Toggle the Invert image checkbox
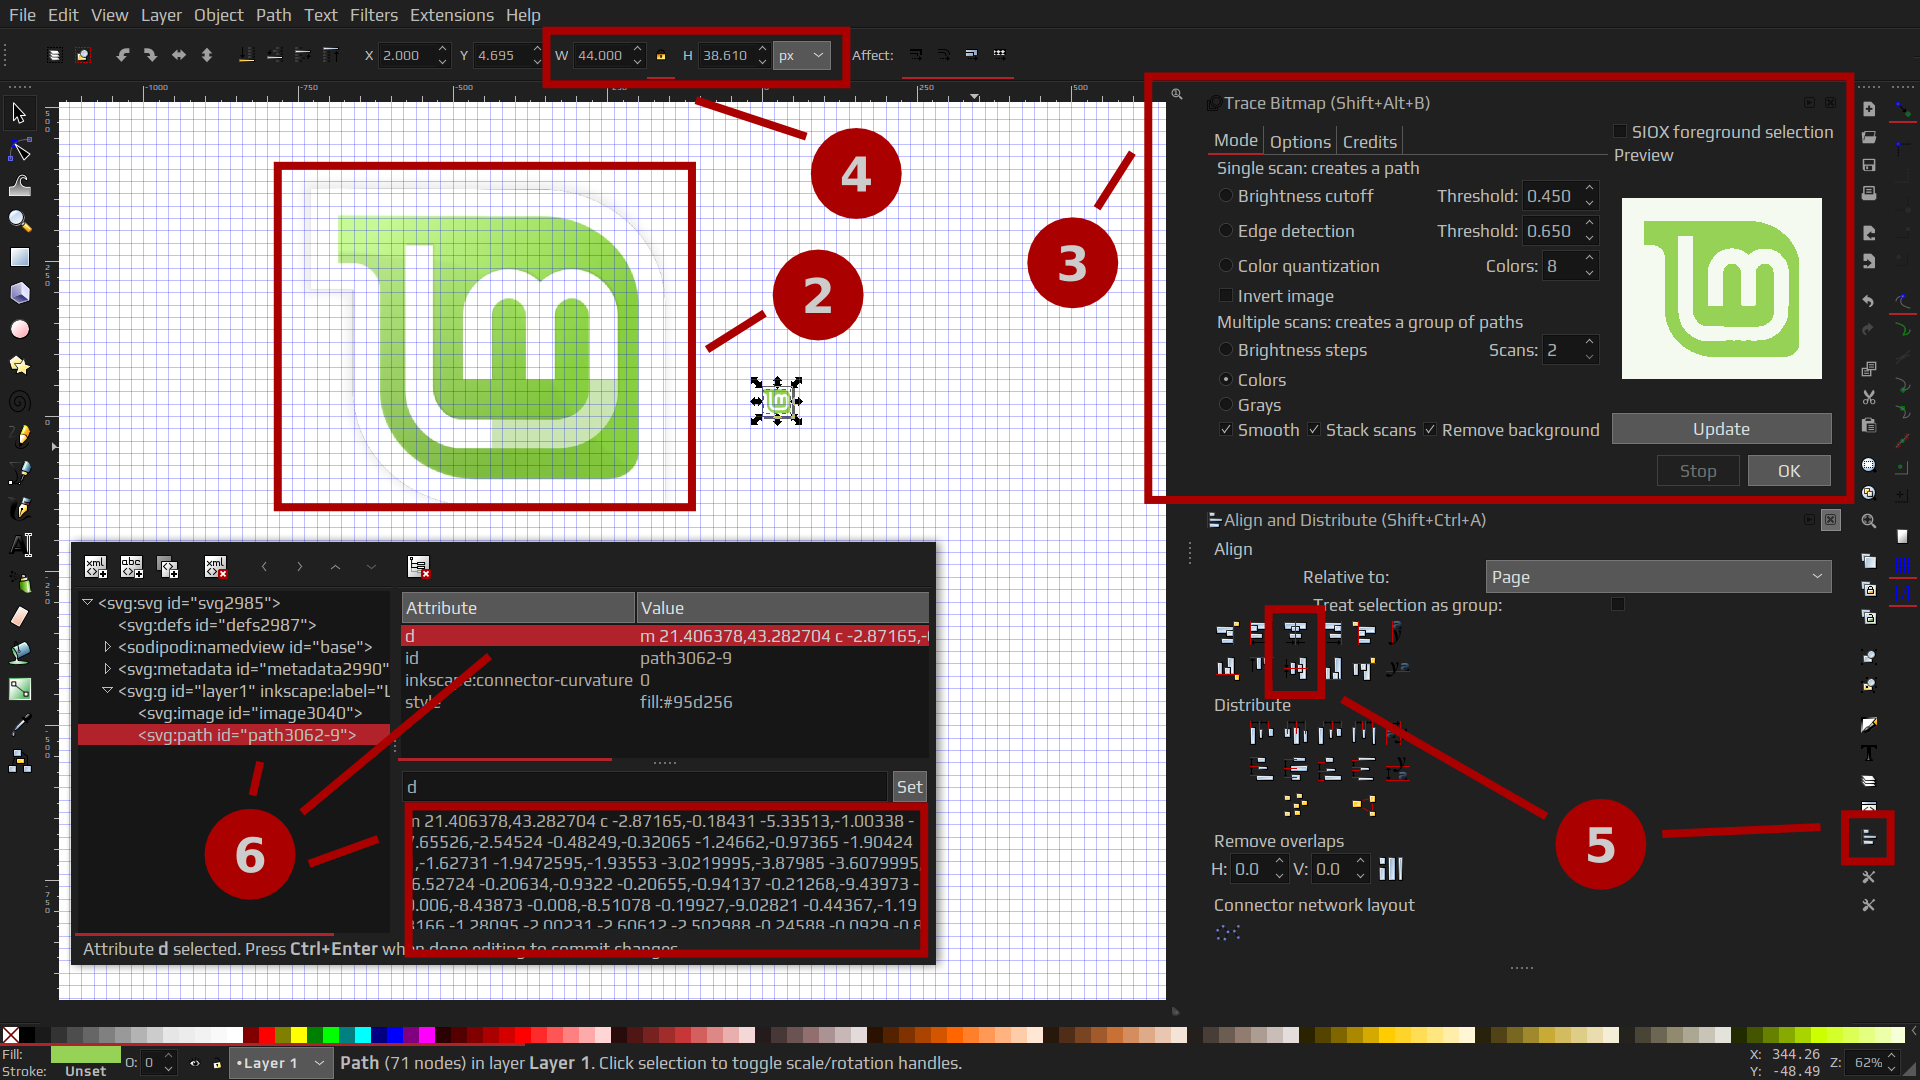The image size is (1920, 1080). point(1226,296)
